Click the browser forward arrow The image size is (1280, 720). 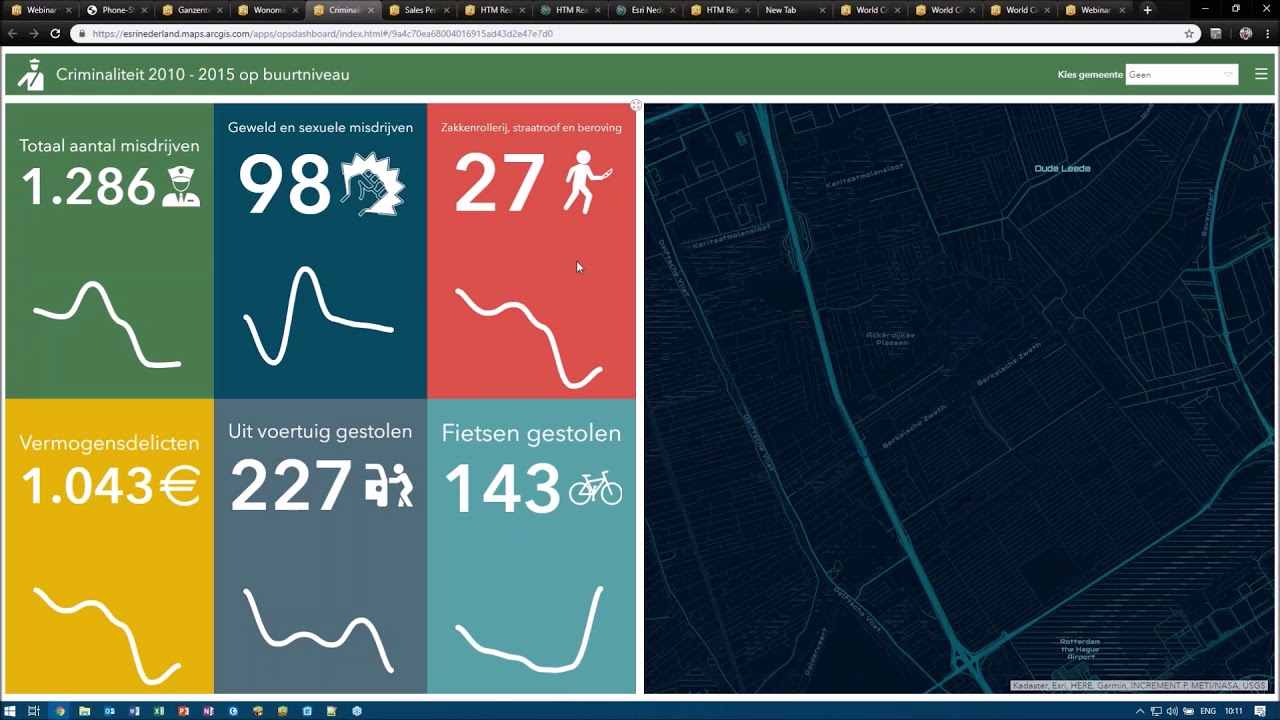click(x=33, y=33)
